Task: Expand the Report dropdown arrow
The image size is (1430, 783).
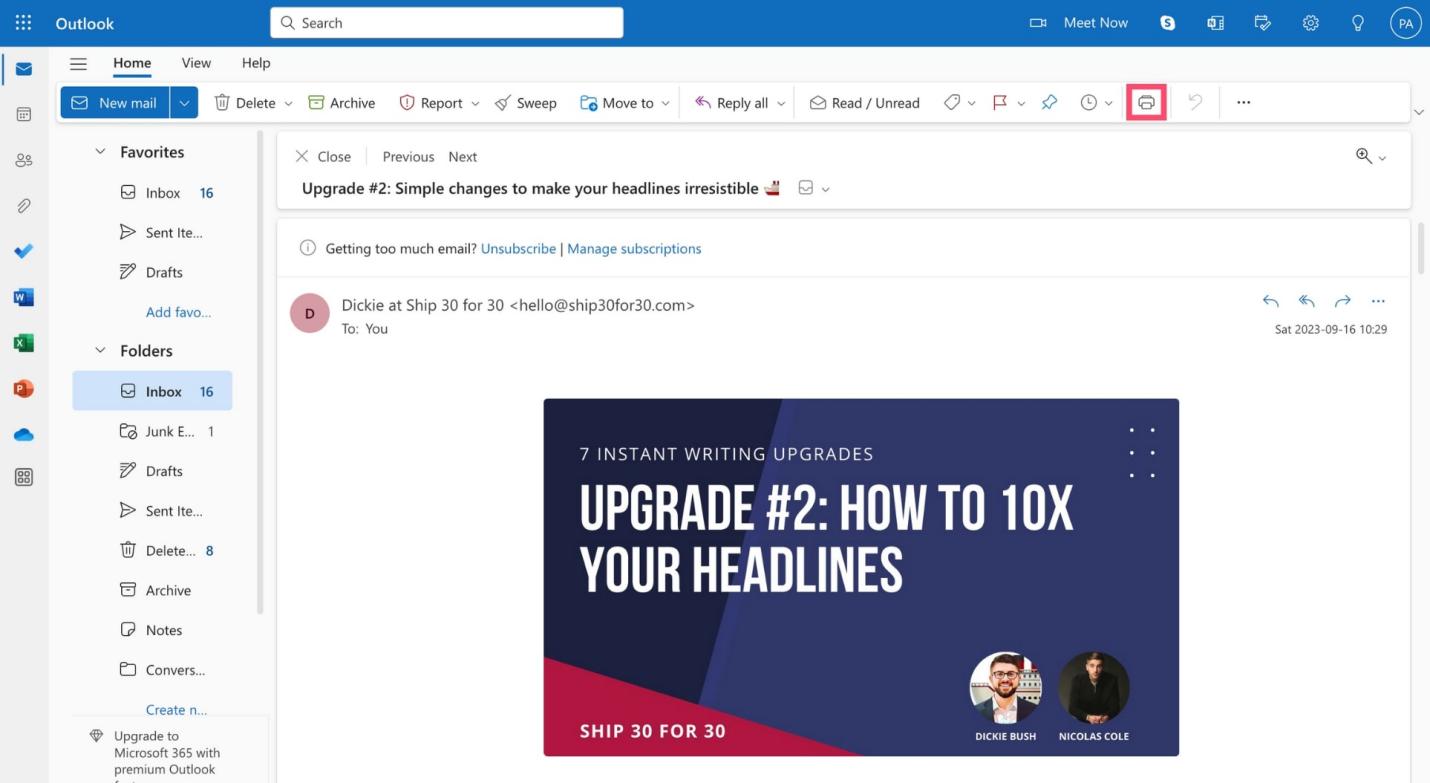Action: click(x=475, y=103)
